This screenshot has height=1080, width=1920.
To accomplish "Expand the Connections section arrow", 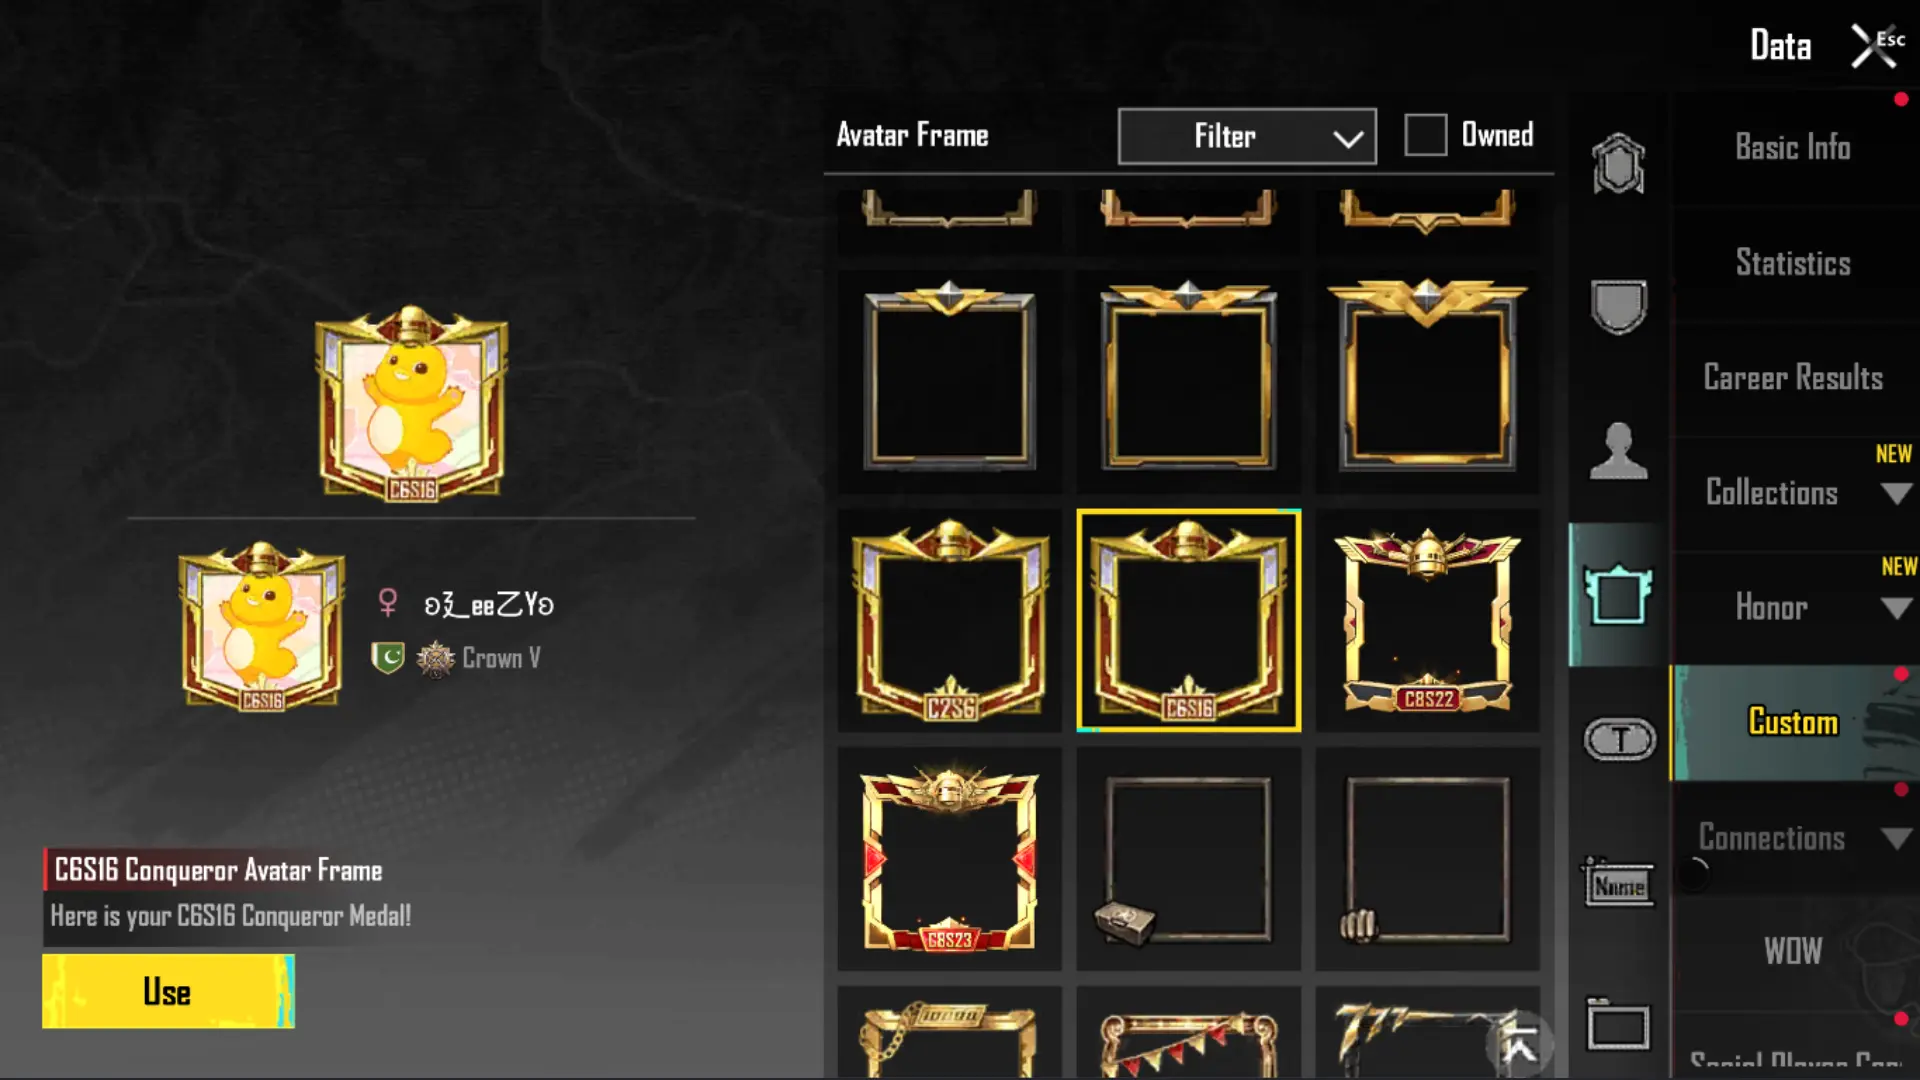I will click(x=1896, y=838).
